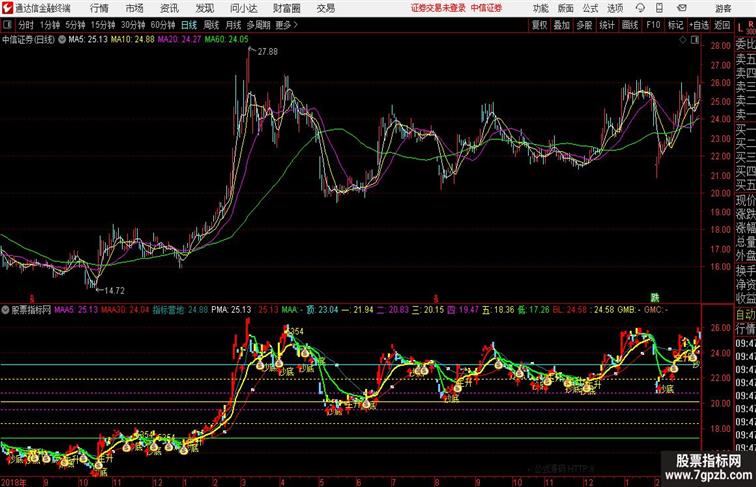This screenshot has height=487, width=756.
Task: Click the diamond icon above main chart
Action: pos(683,40)
